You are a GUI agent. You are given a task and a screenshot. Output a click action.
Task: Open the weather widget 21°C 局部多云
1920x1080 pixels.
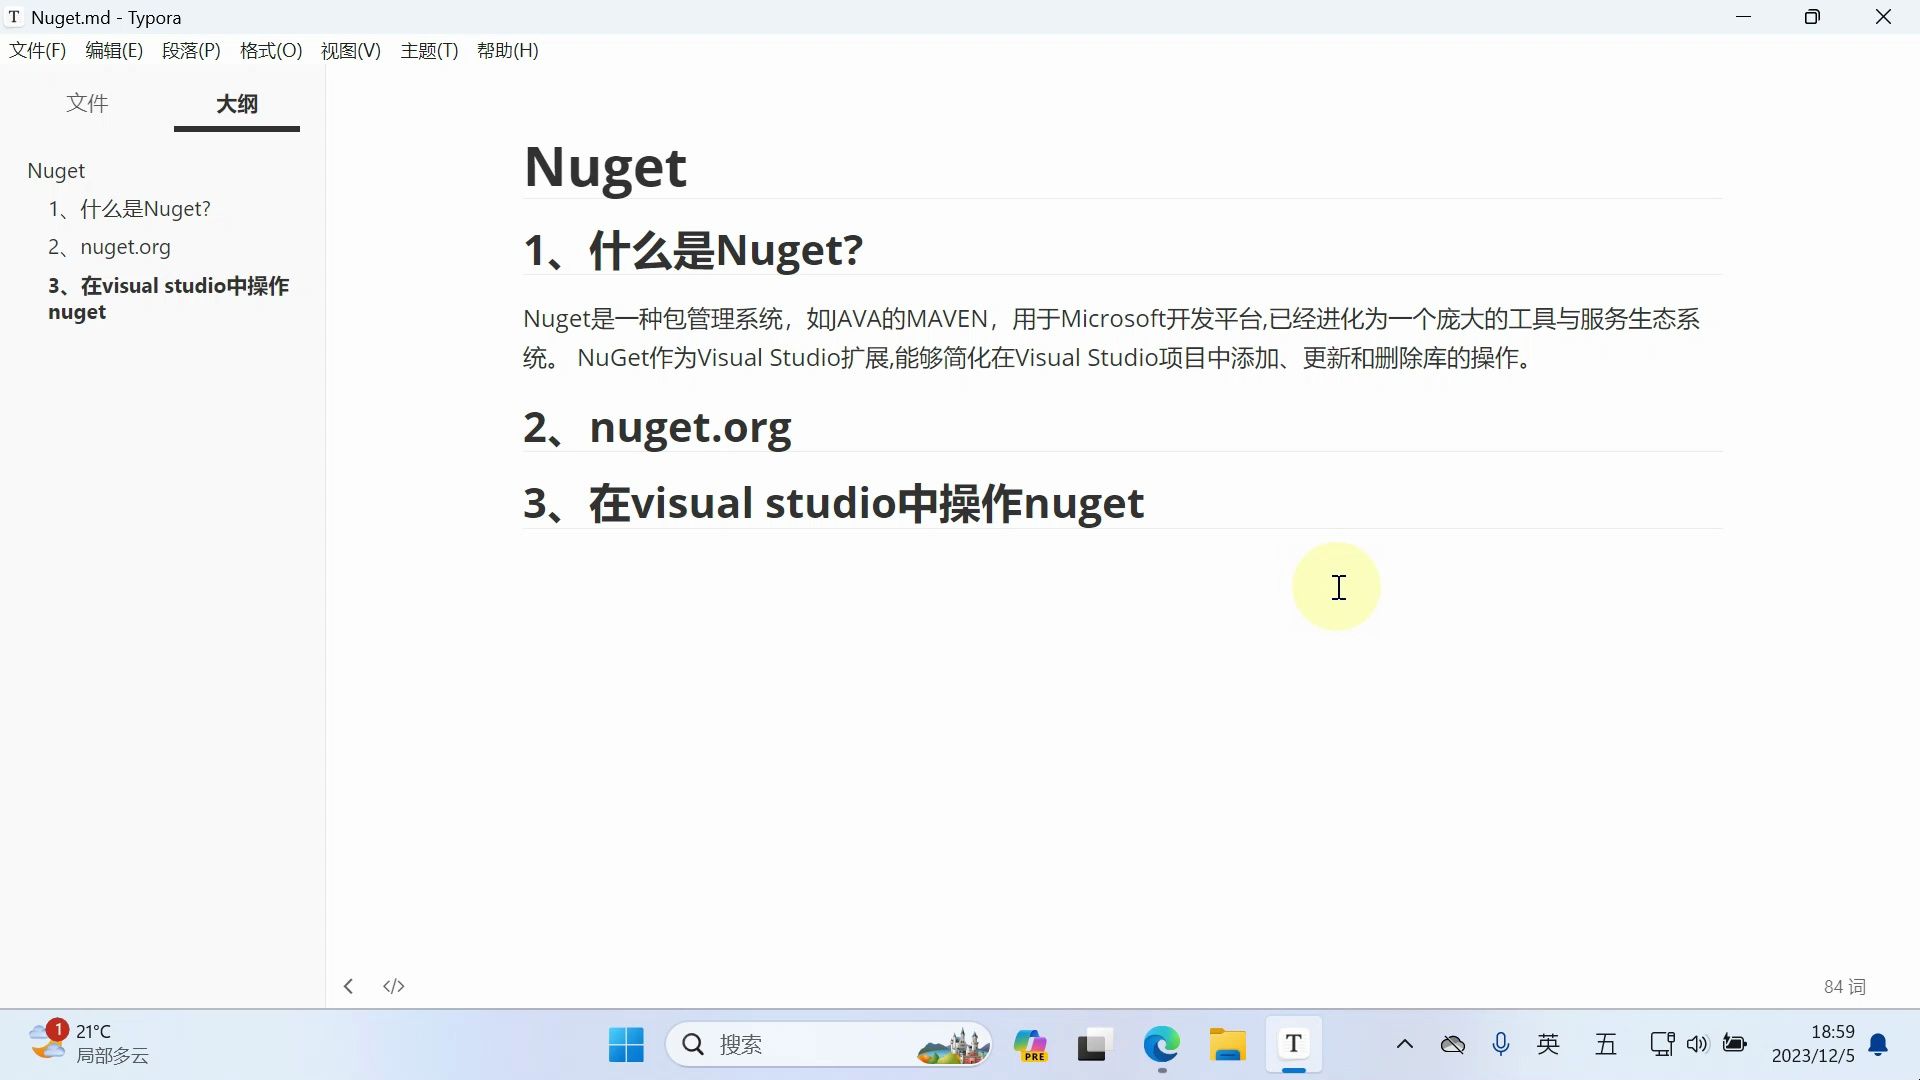88,1044
